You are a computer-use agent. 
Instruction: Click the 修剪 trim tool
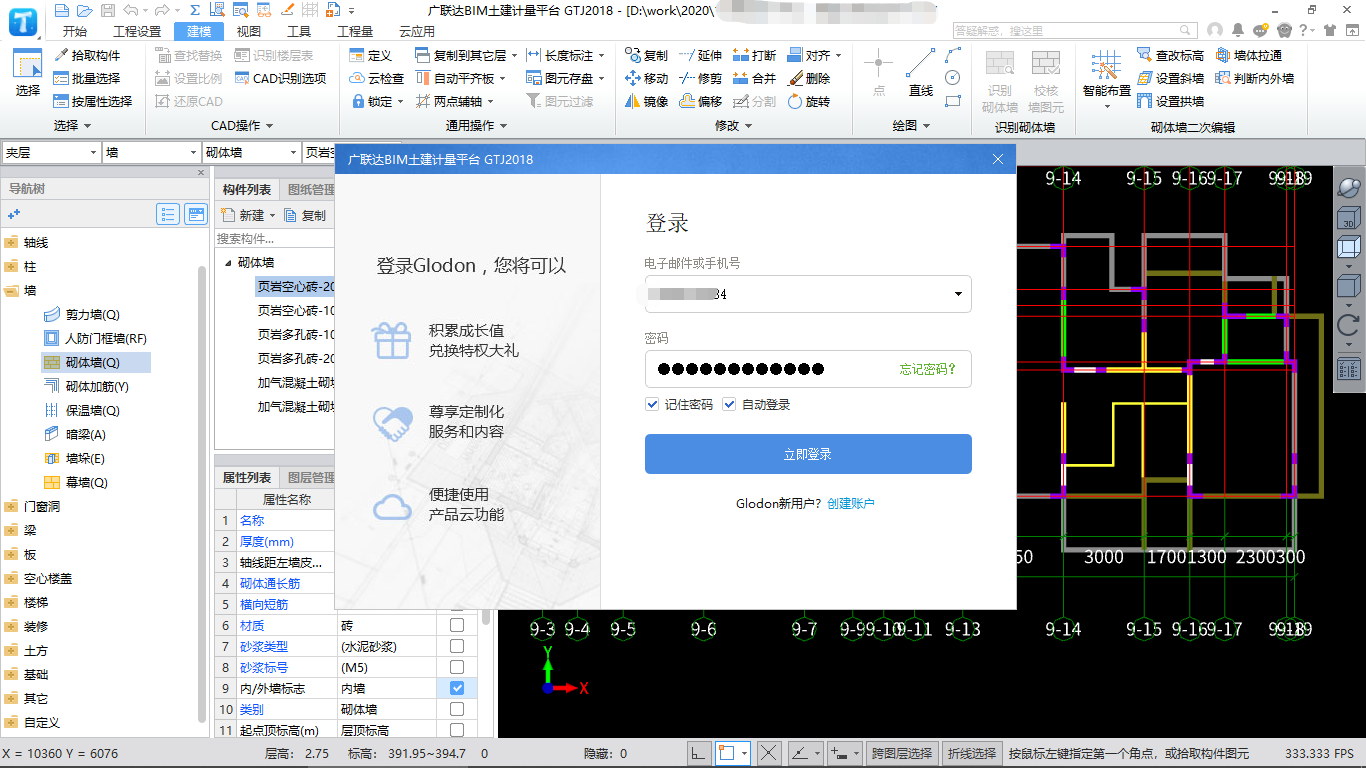700,78
